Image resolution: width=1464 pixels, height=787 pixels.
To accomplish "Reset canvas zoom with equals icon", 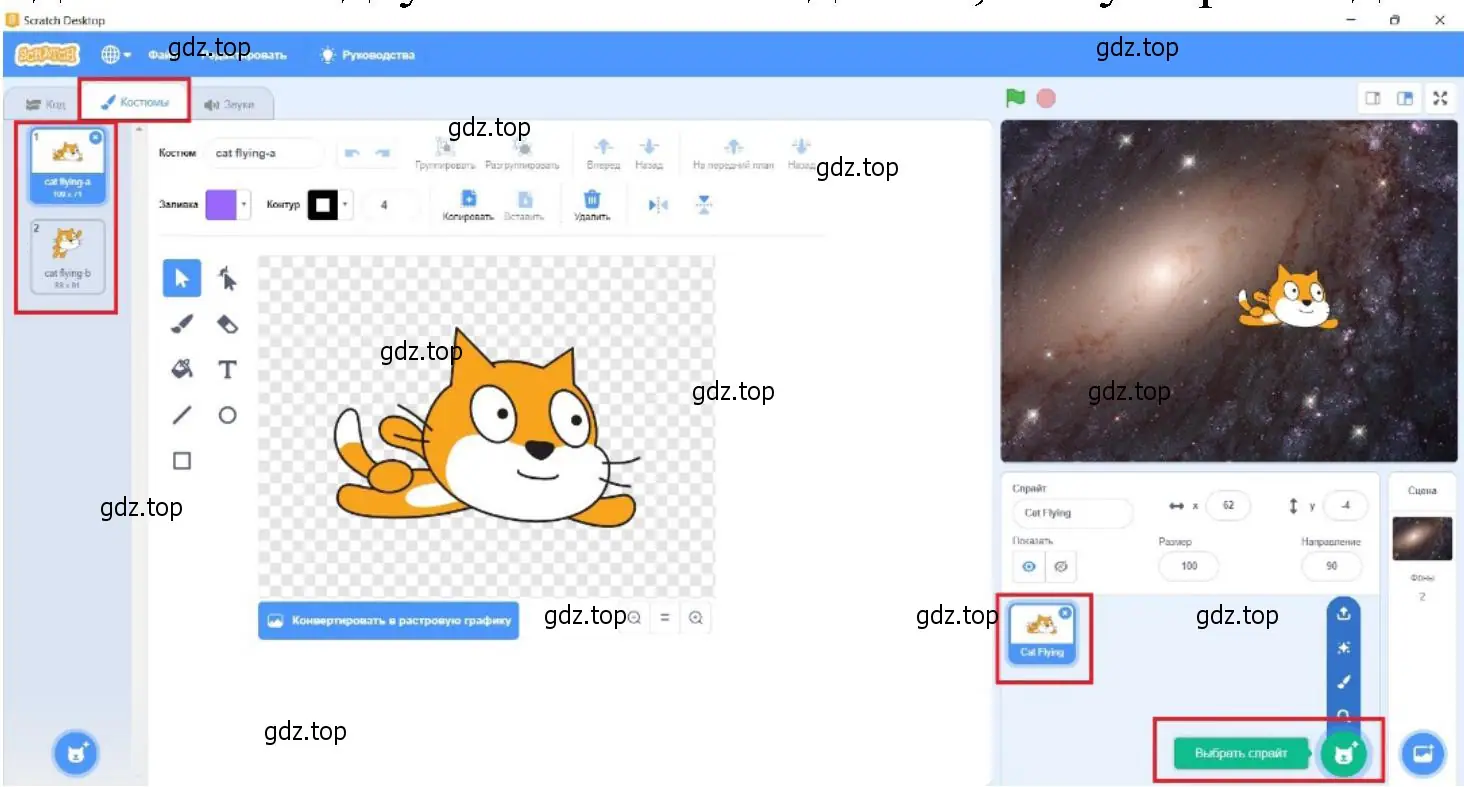I will coord(664,618).
